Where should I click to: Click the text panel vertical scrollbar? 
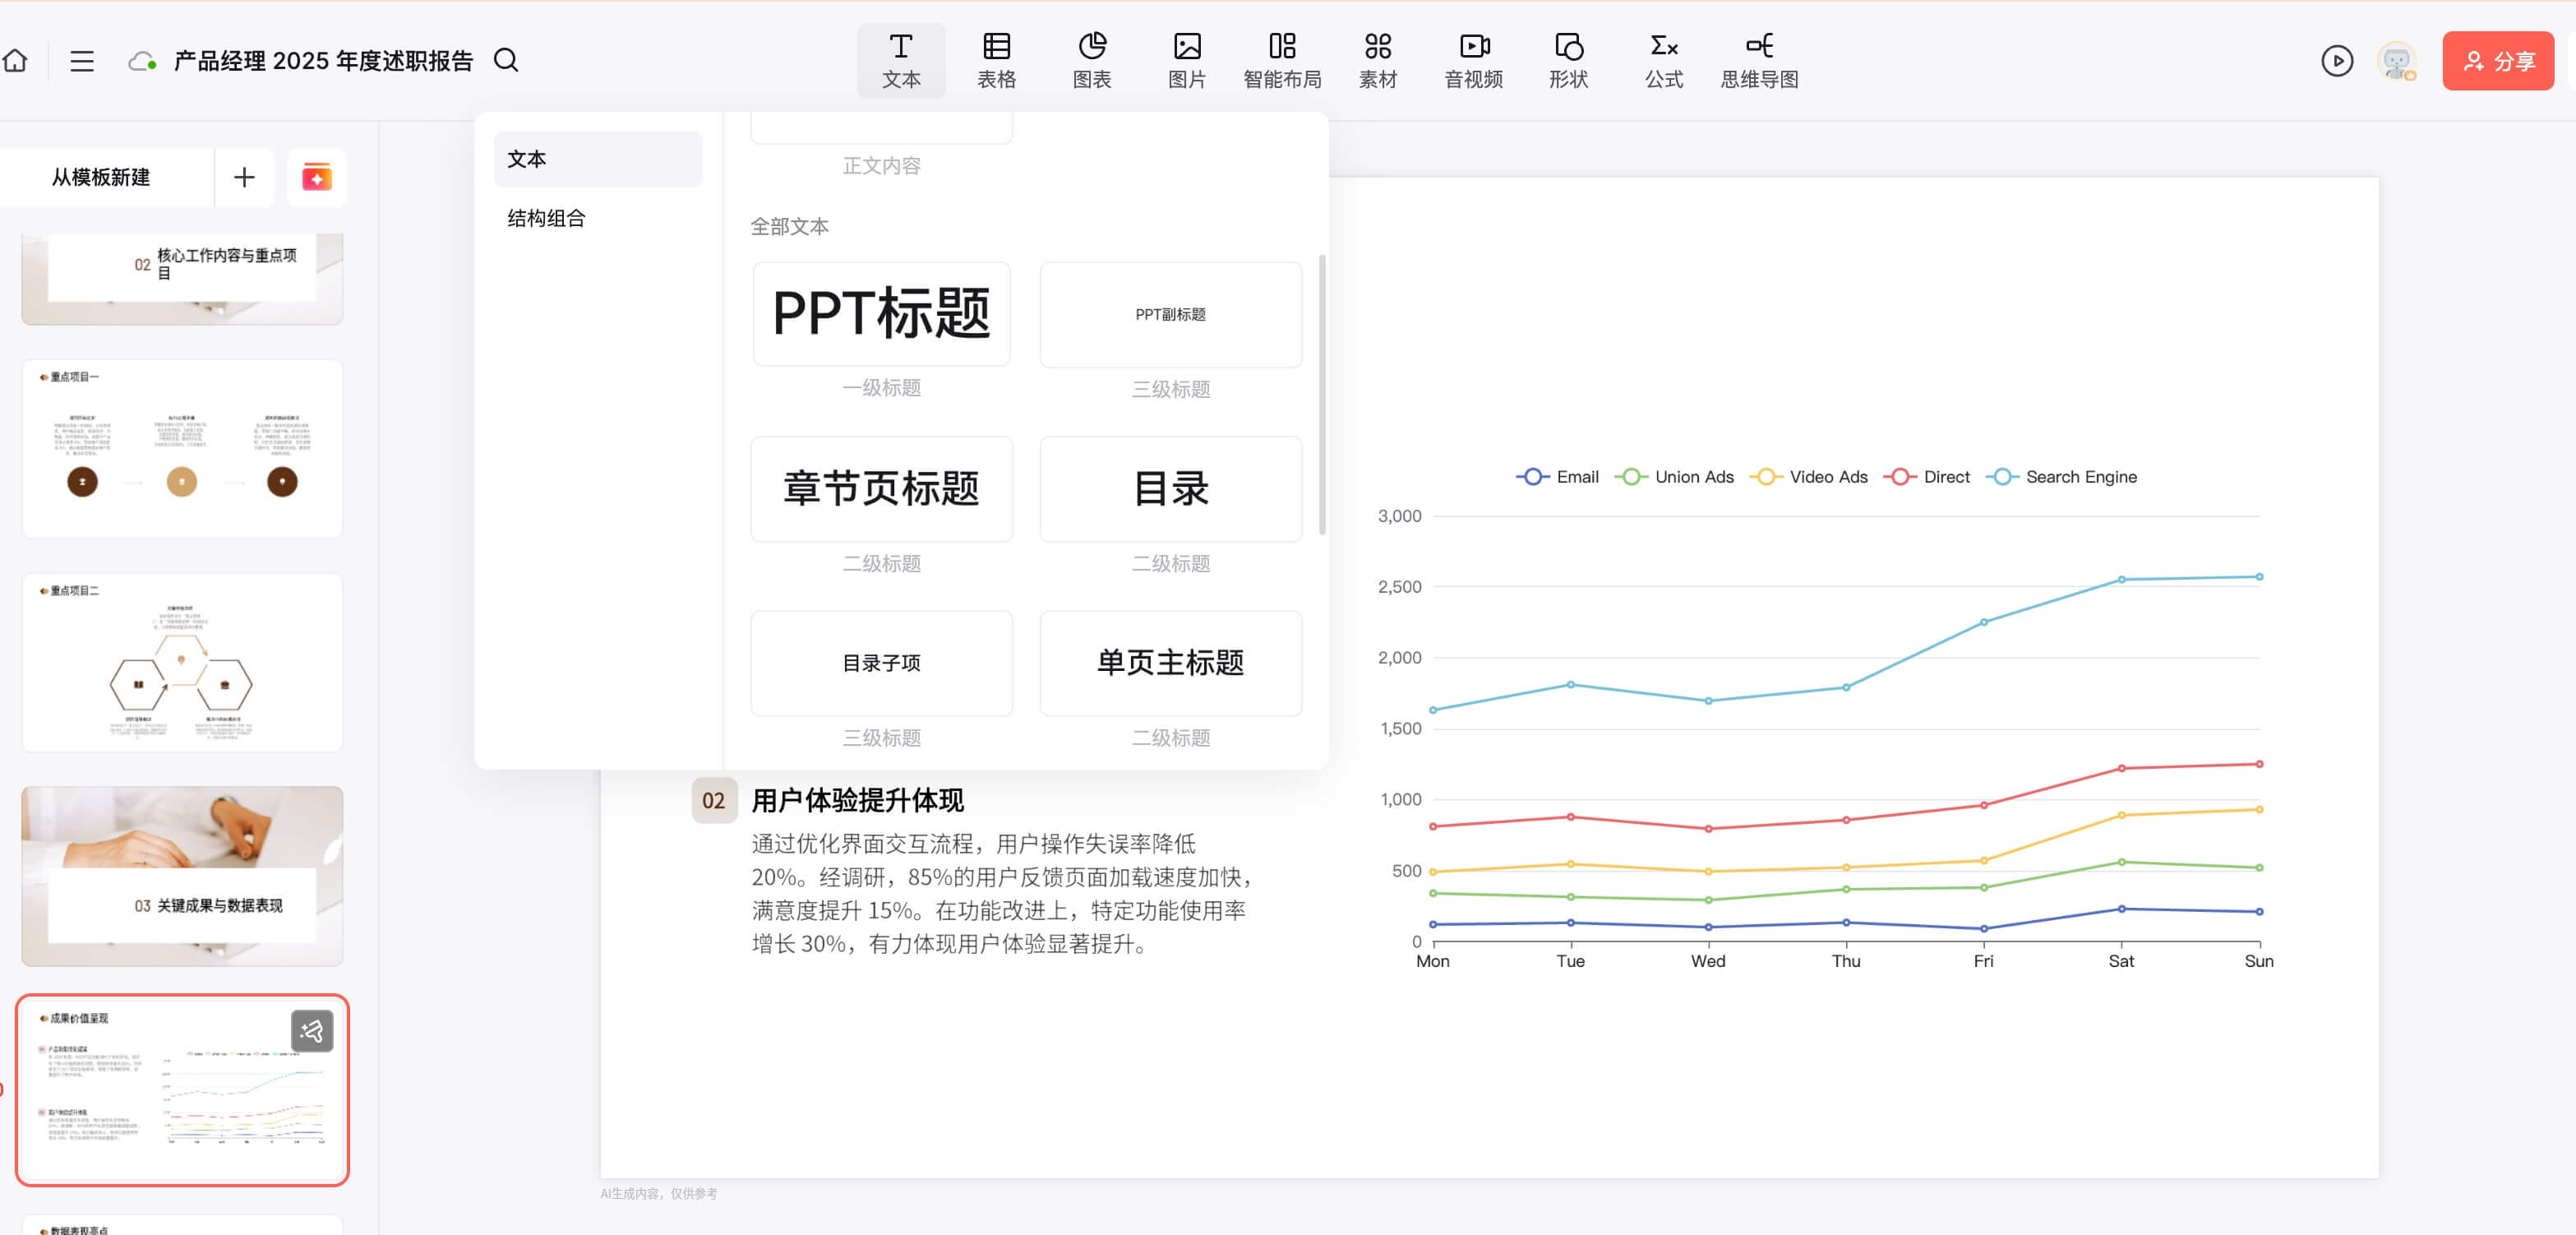tap(1322, 395)
